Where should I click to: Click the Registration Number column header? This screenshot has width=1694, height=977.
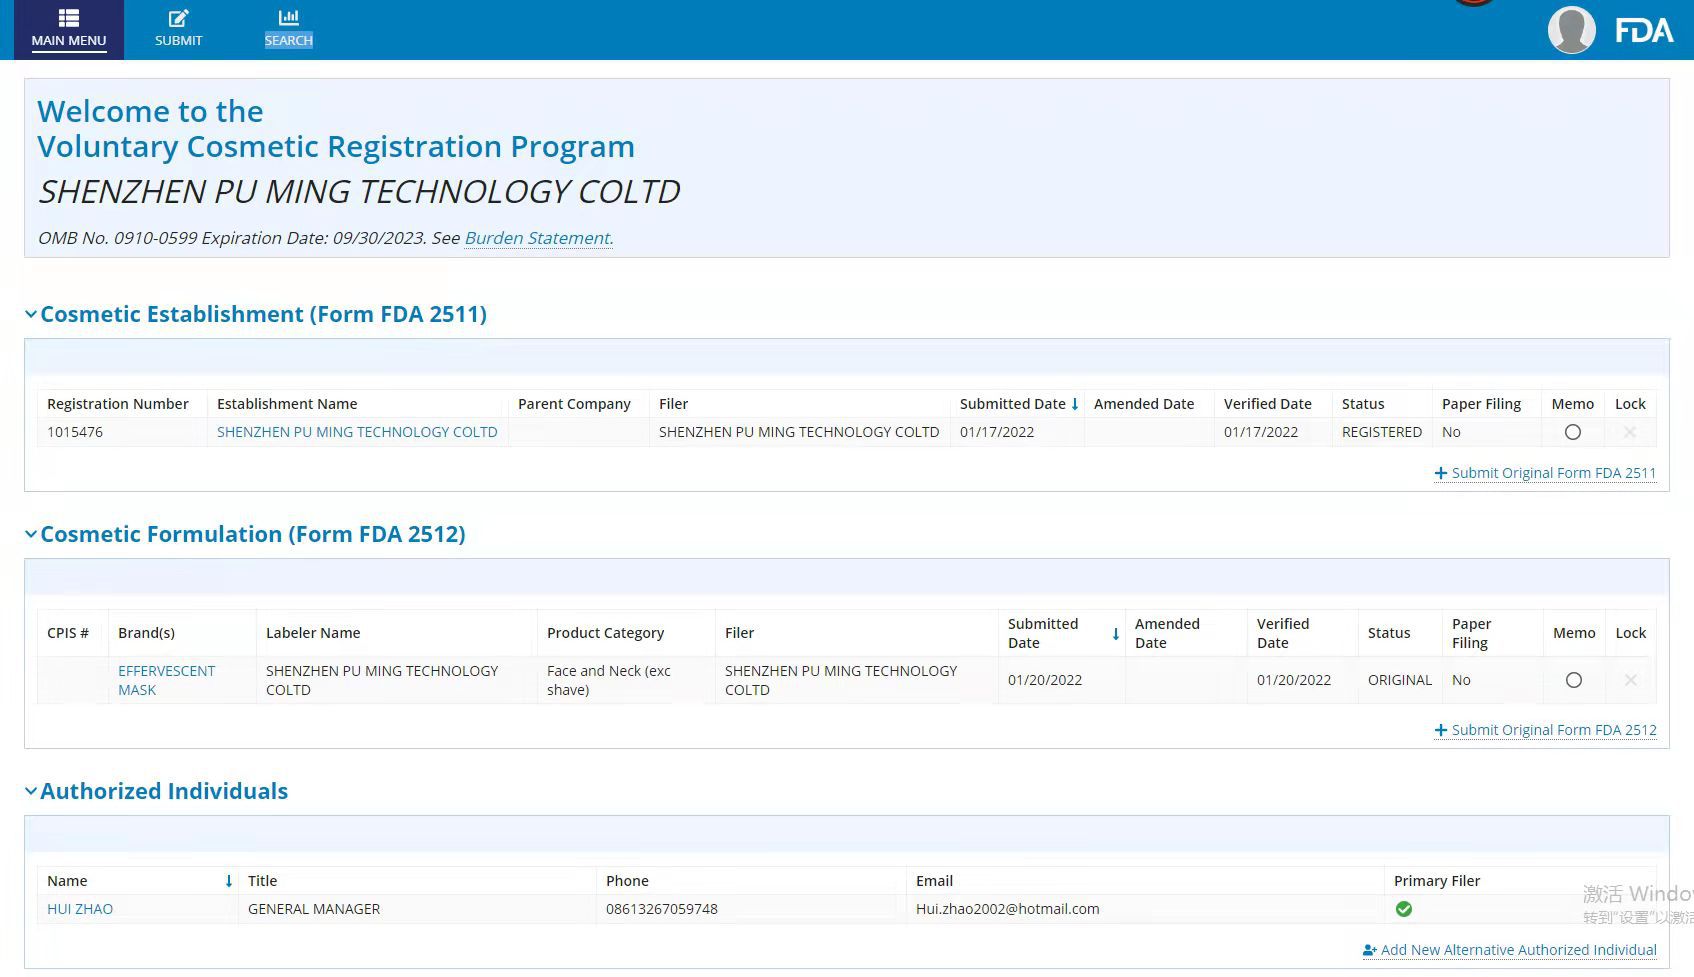tap(118, 404)
